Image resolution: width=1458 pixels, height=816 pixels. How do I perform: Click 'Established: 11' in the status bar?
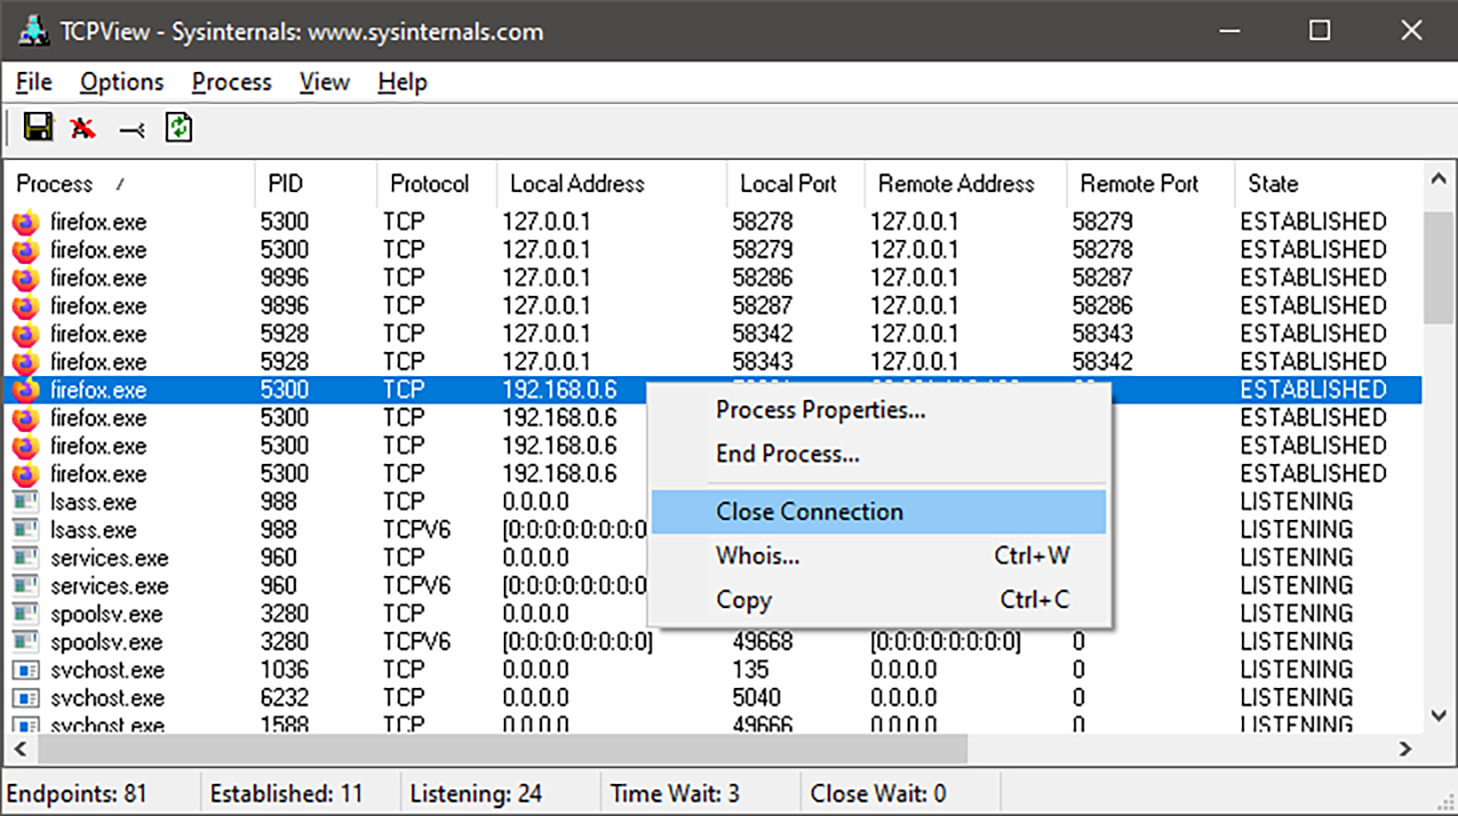coord(287,794)
